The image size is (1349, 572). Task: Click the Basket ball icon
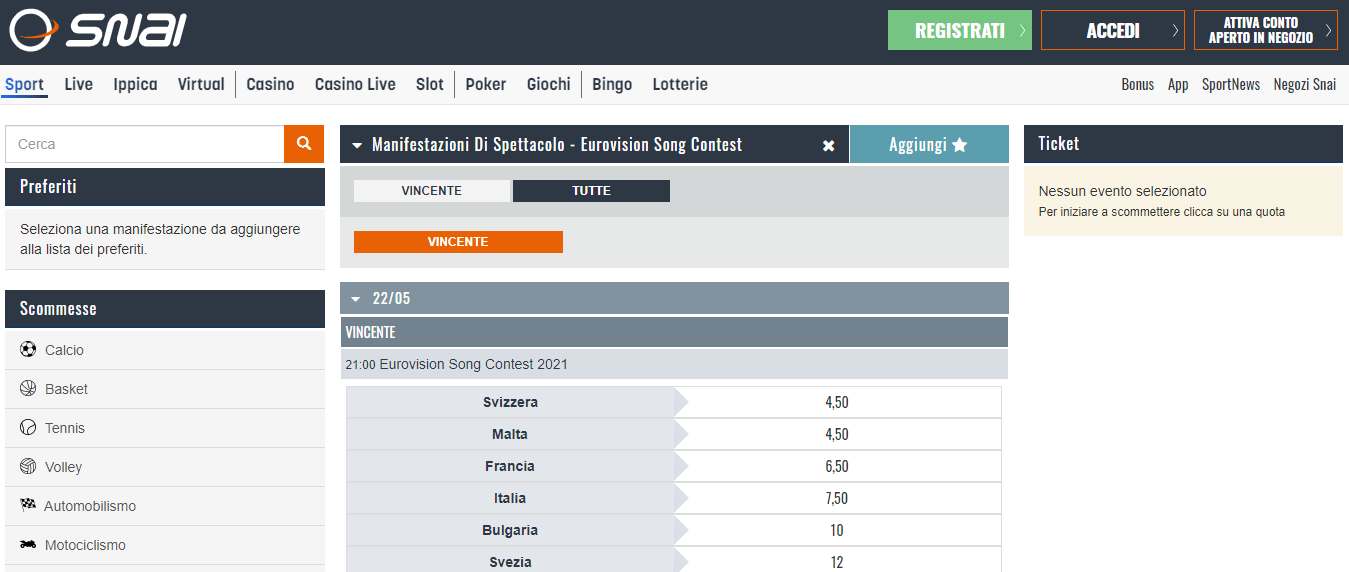pyautogui.click(x=27, y=389)
